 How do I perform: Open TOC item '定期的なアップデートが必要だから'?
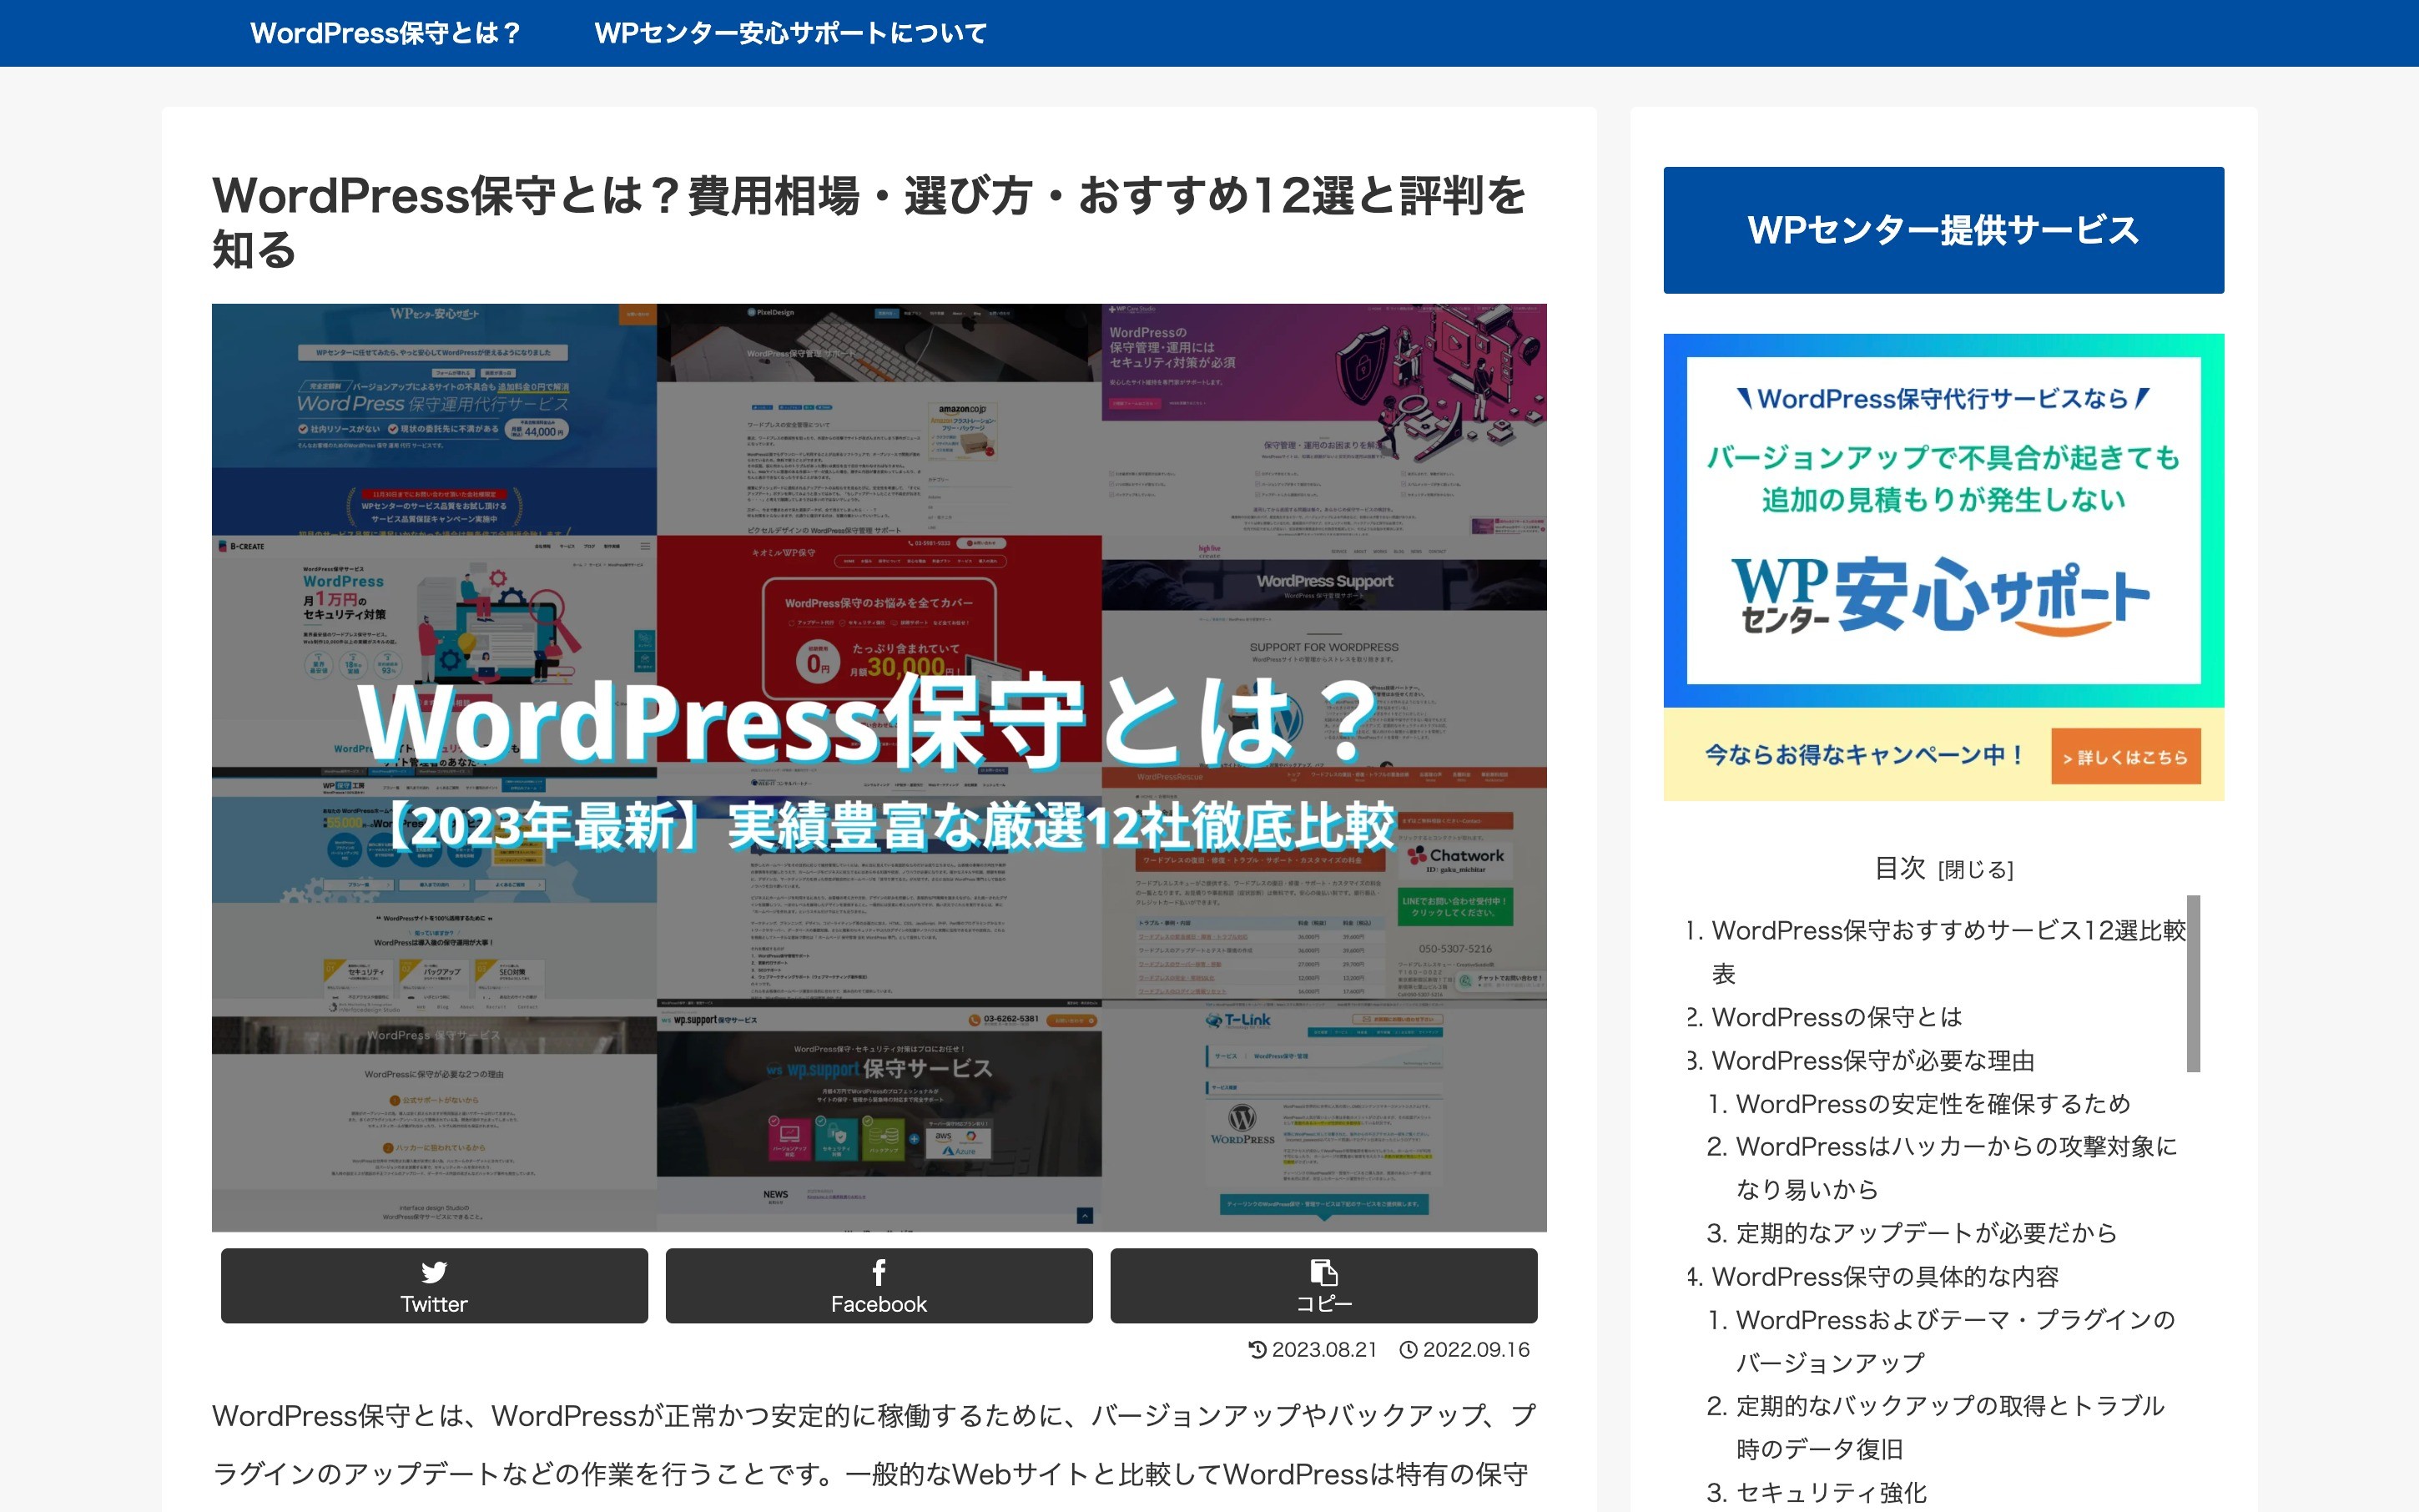(1926, 1233)
